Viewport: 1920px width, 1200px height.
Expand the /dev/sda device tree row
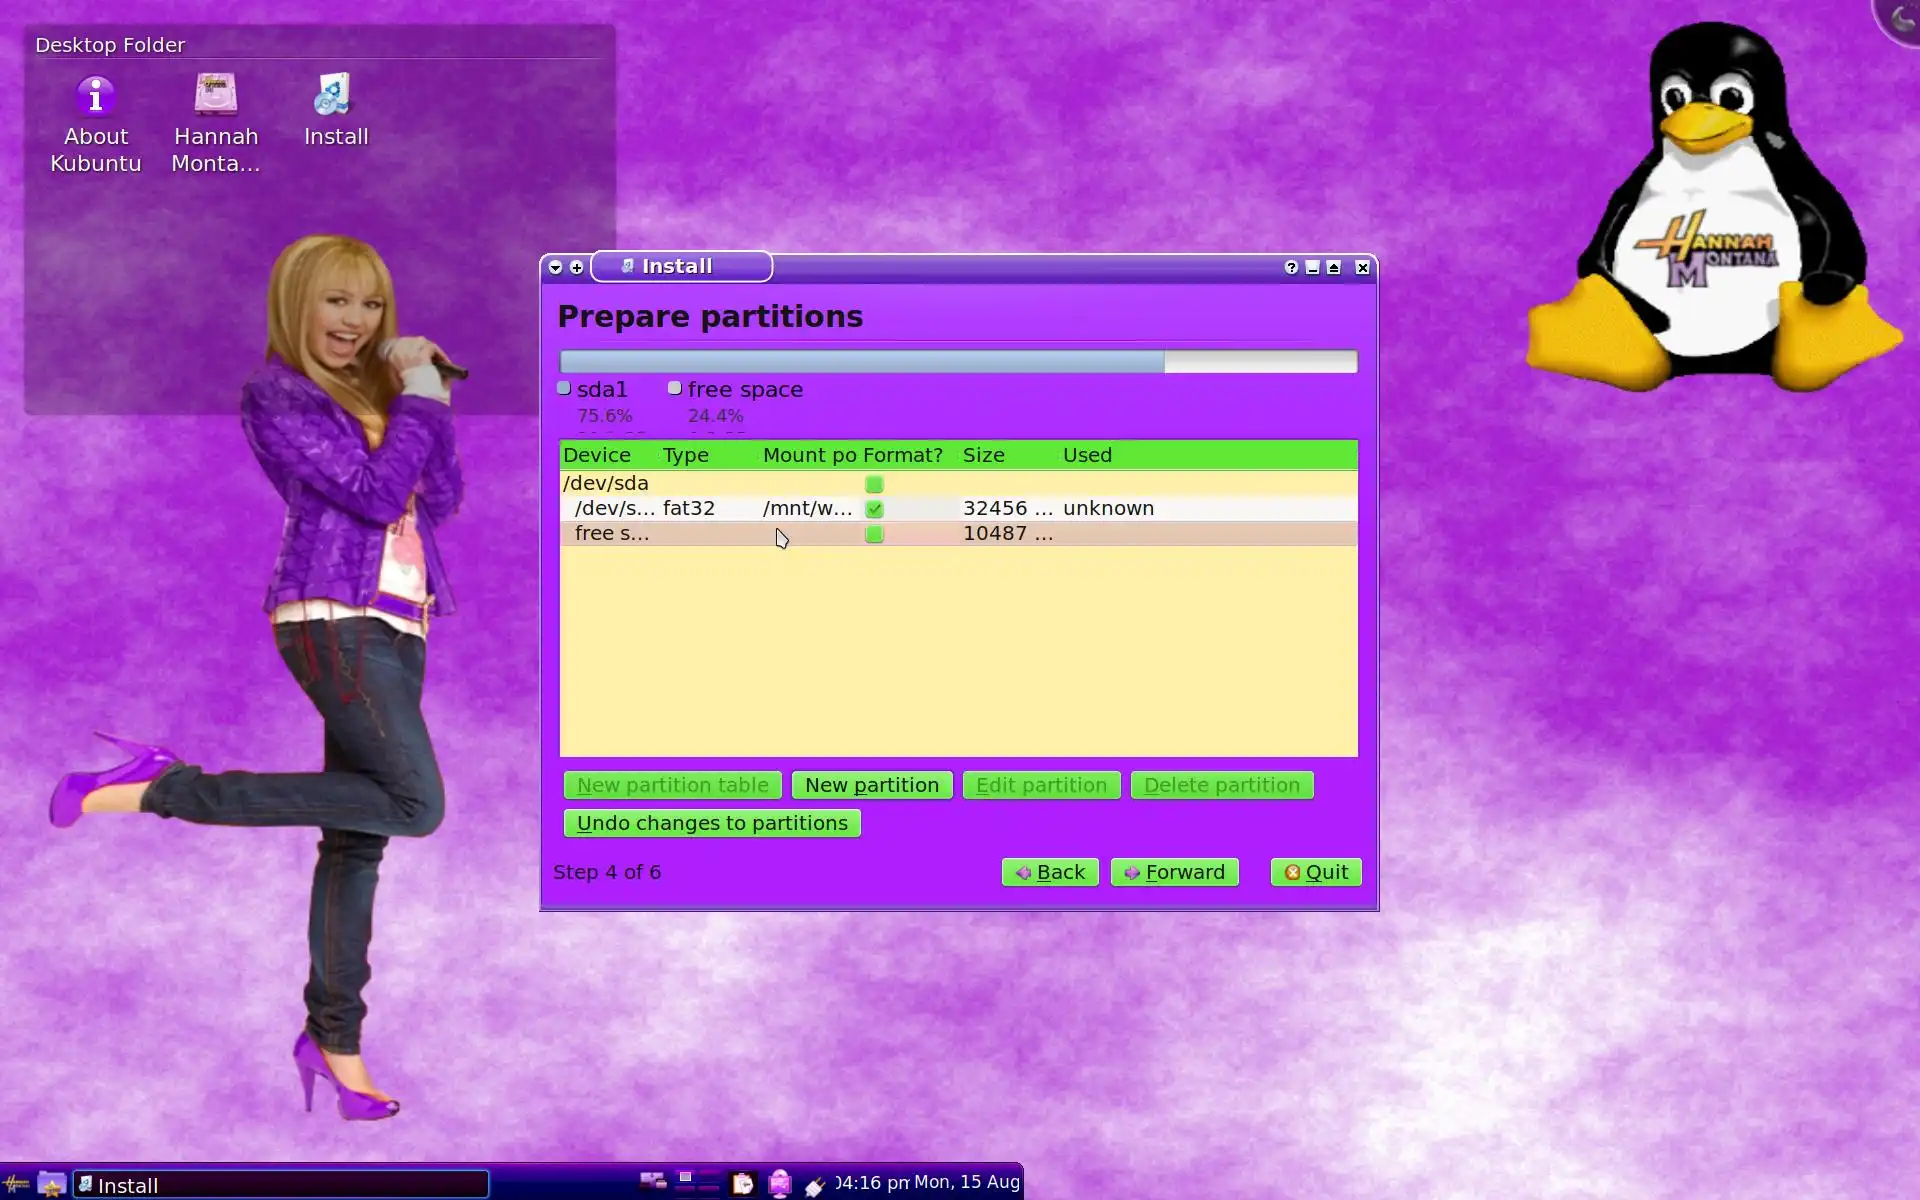pyautogui.click(x=605, y=483)
